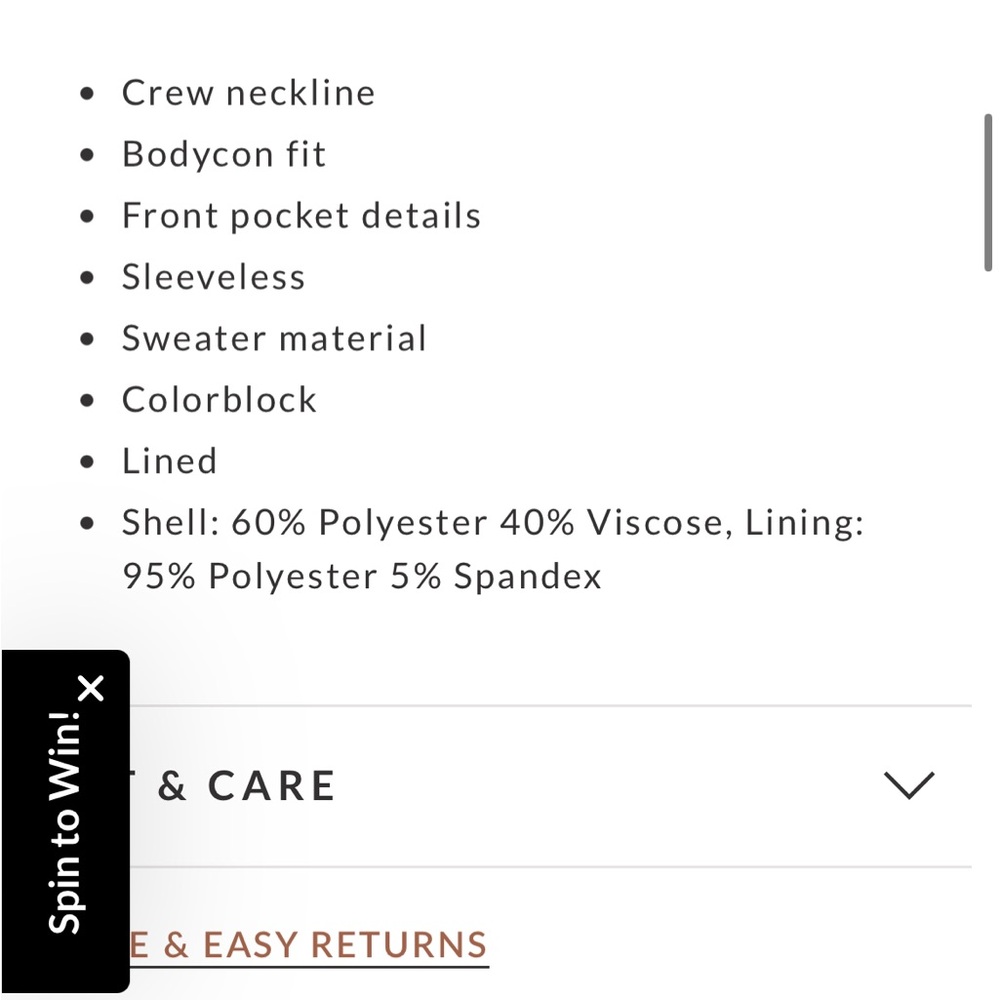Screen dimensions: 1000x1000
Task: Click the Lined list item
Action: click(169, 461)
